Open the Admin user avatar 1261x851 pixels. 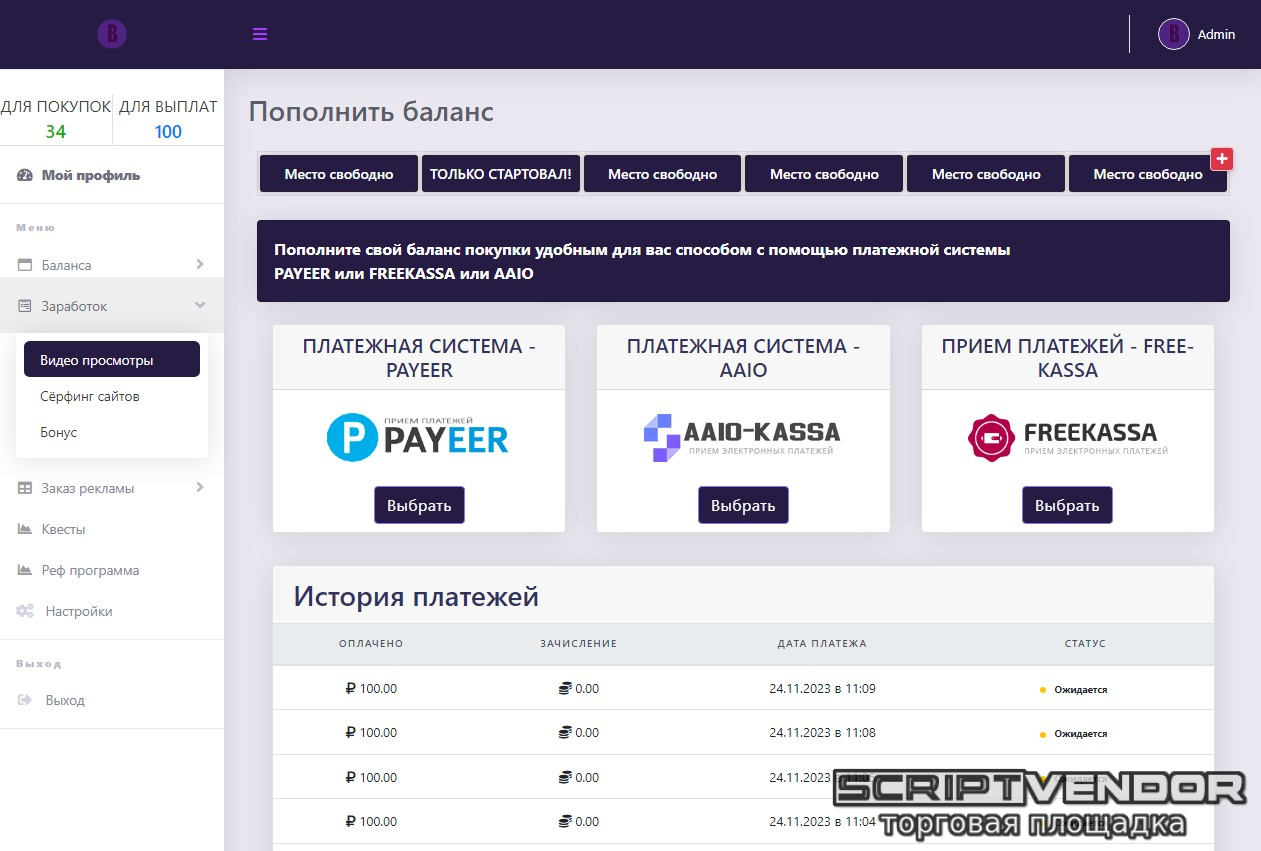coord(1173,34)
